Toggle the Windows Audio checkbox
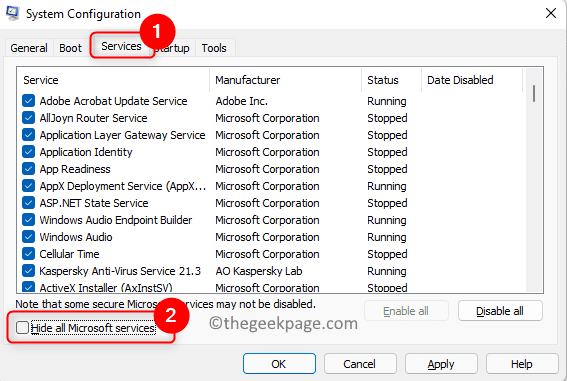This screenshot has width=567, height=381. click(x=28, y=237)
